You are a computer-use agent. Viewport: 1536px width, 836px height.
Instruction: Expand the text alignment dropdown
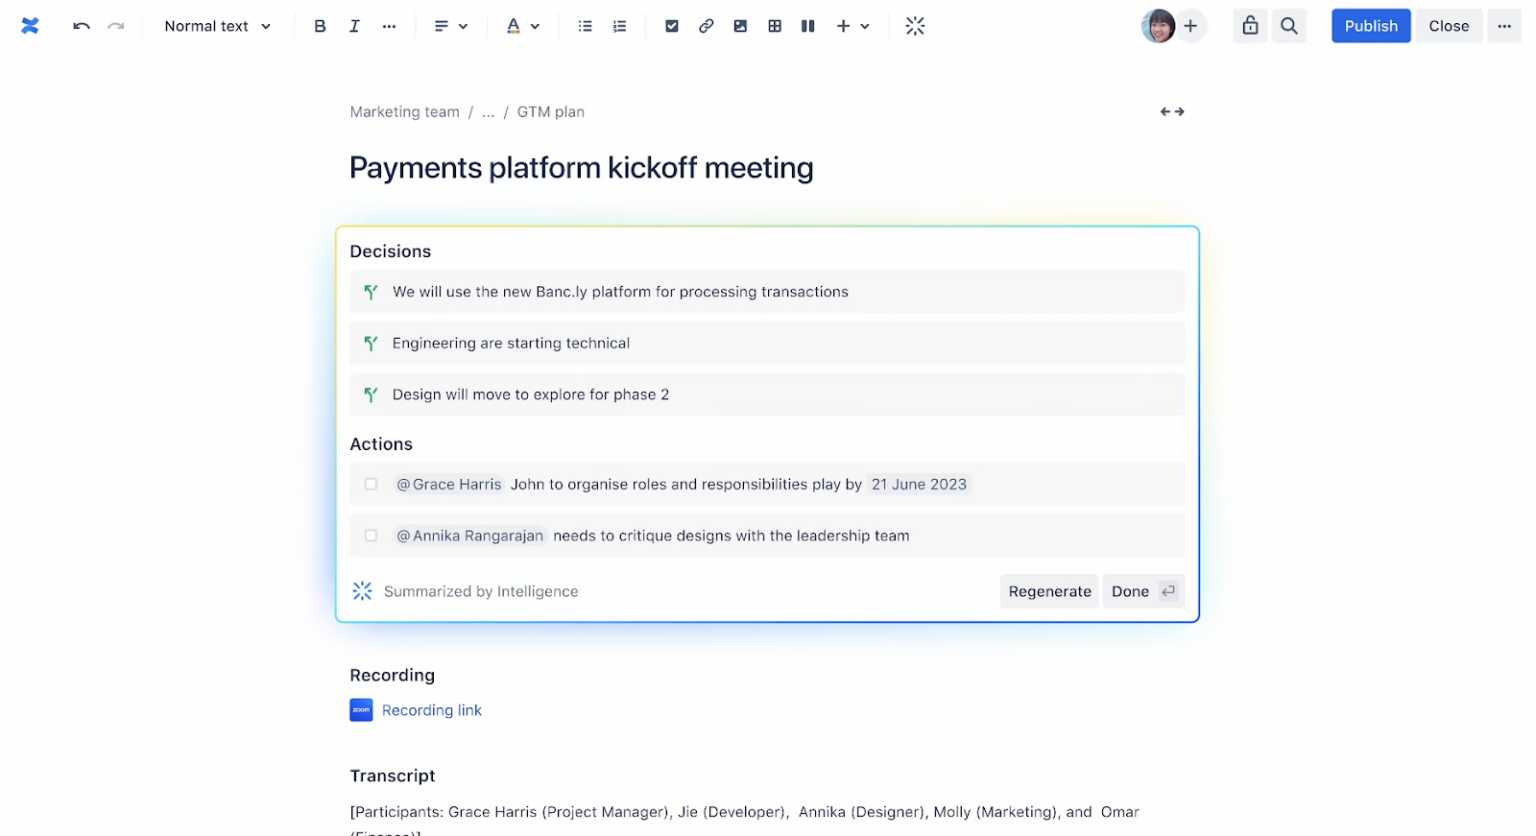coord(465,26)
